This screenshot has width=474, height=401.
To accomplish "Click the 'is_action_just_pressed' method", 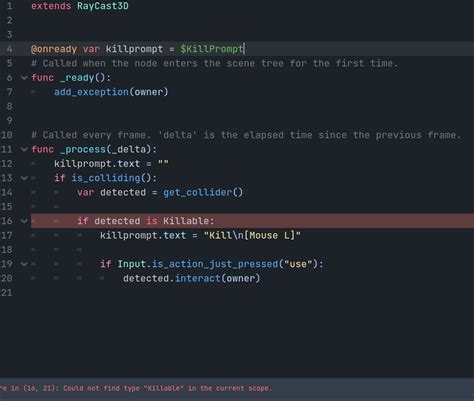I will point(215,264).
